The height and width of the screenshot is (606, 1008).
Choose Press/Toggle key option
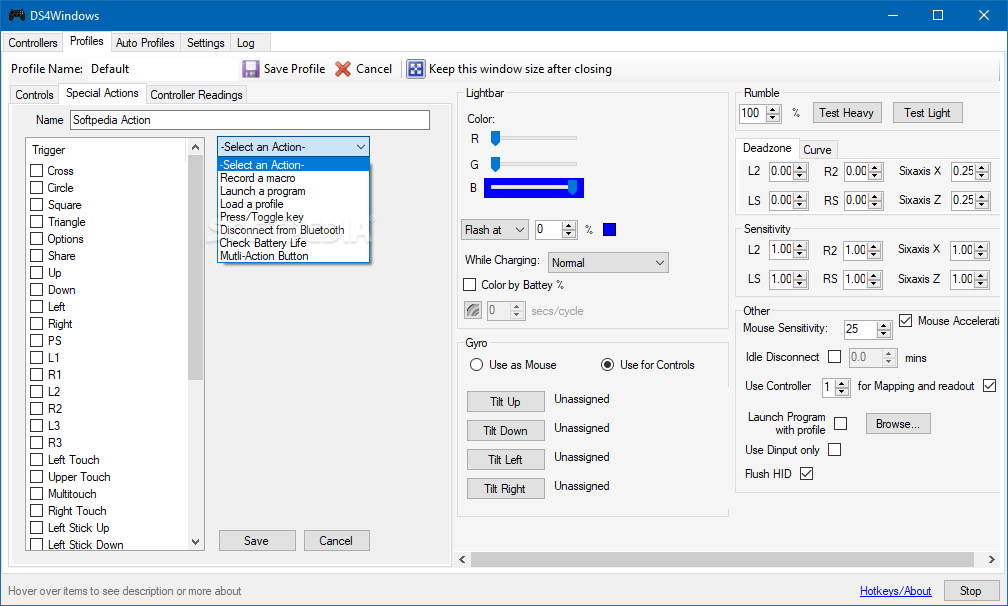pyautogui.click(x=293, y=217)
